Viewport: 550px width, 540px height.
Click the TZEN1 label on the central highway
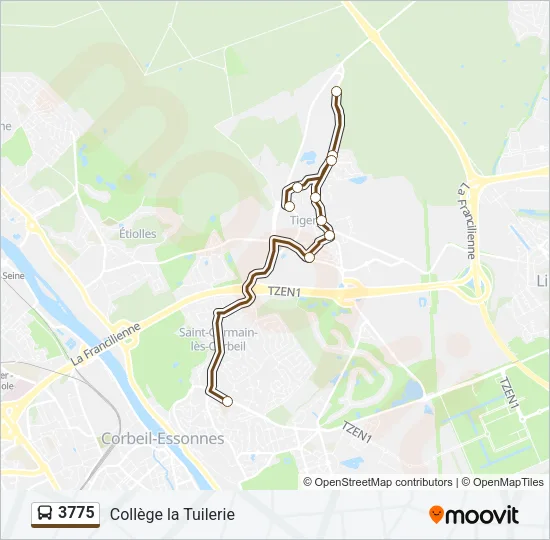click(x=284, y=291)
